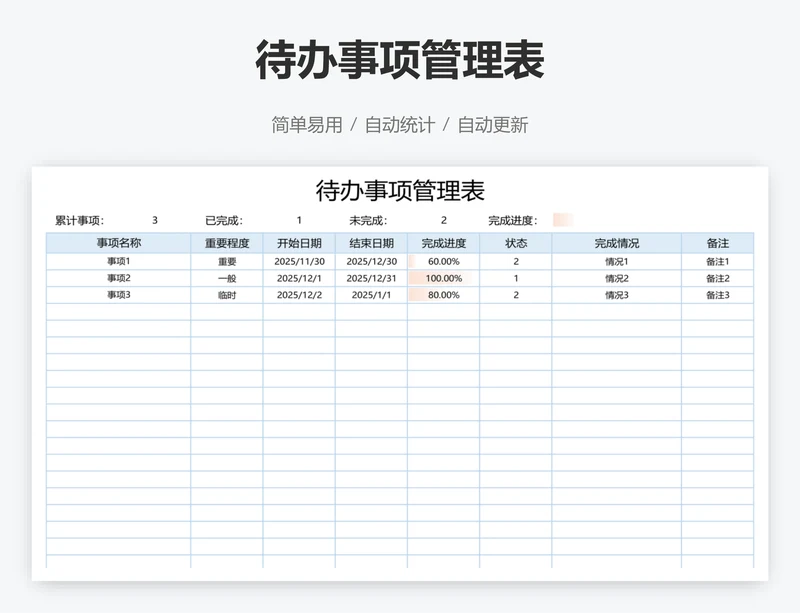Select the 重要程度 column header
The height and width of the screenshot is (613, 800).
click(227, 243)
